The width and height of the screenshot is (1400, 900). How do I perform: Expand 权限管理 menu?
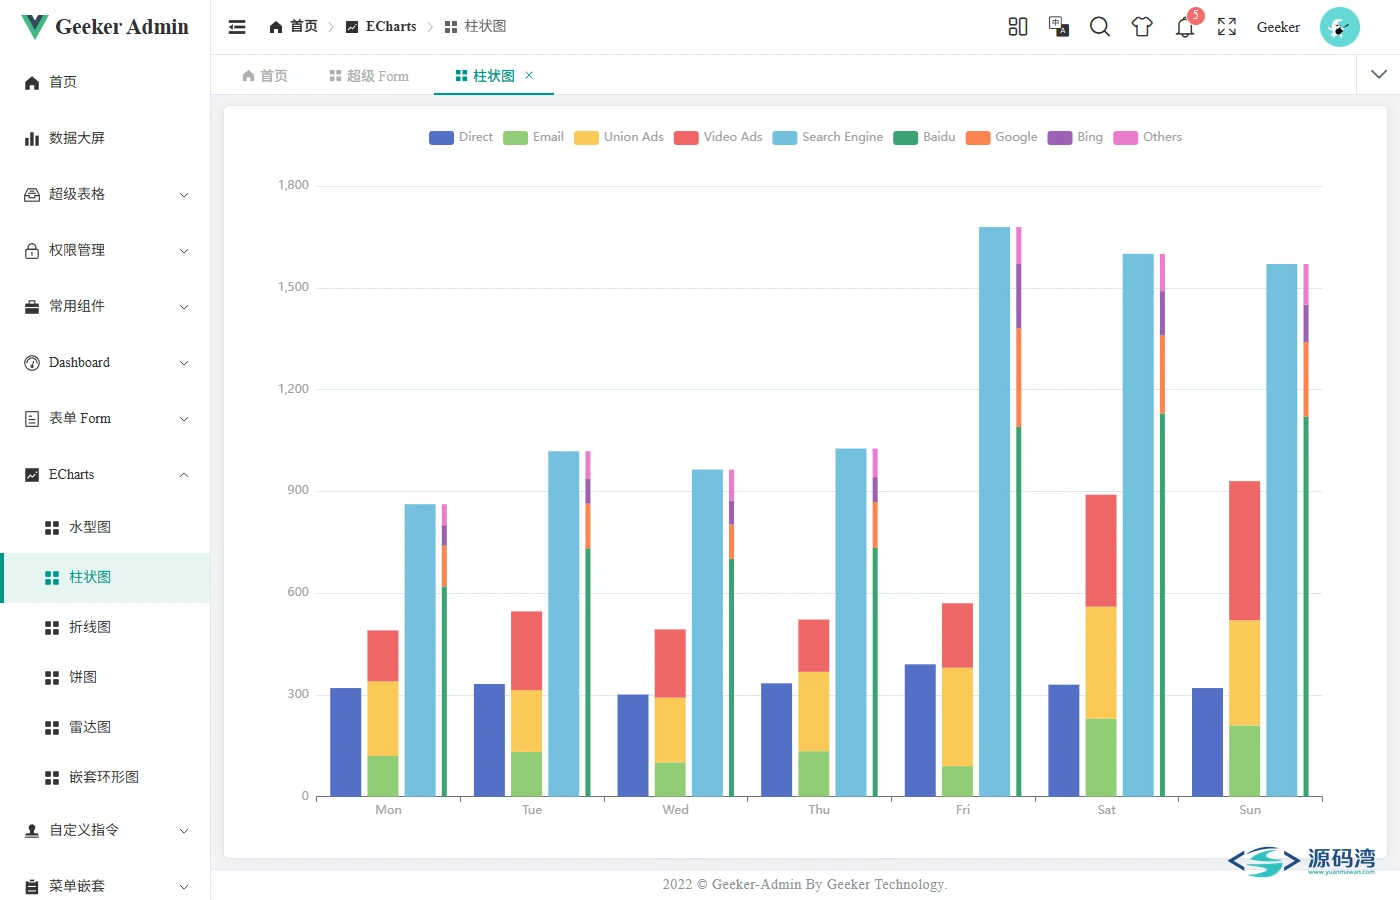tap(105, 250)
